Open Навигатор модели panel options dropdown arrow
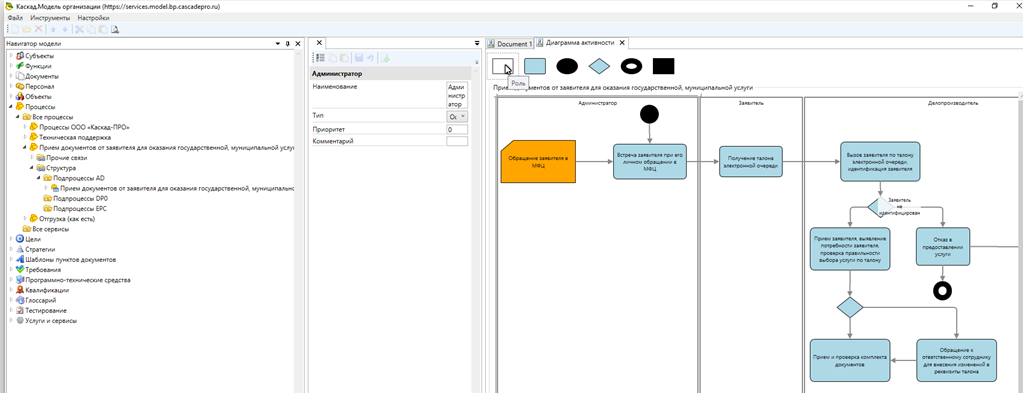 [277, 44]
